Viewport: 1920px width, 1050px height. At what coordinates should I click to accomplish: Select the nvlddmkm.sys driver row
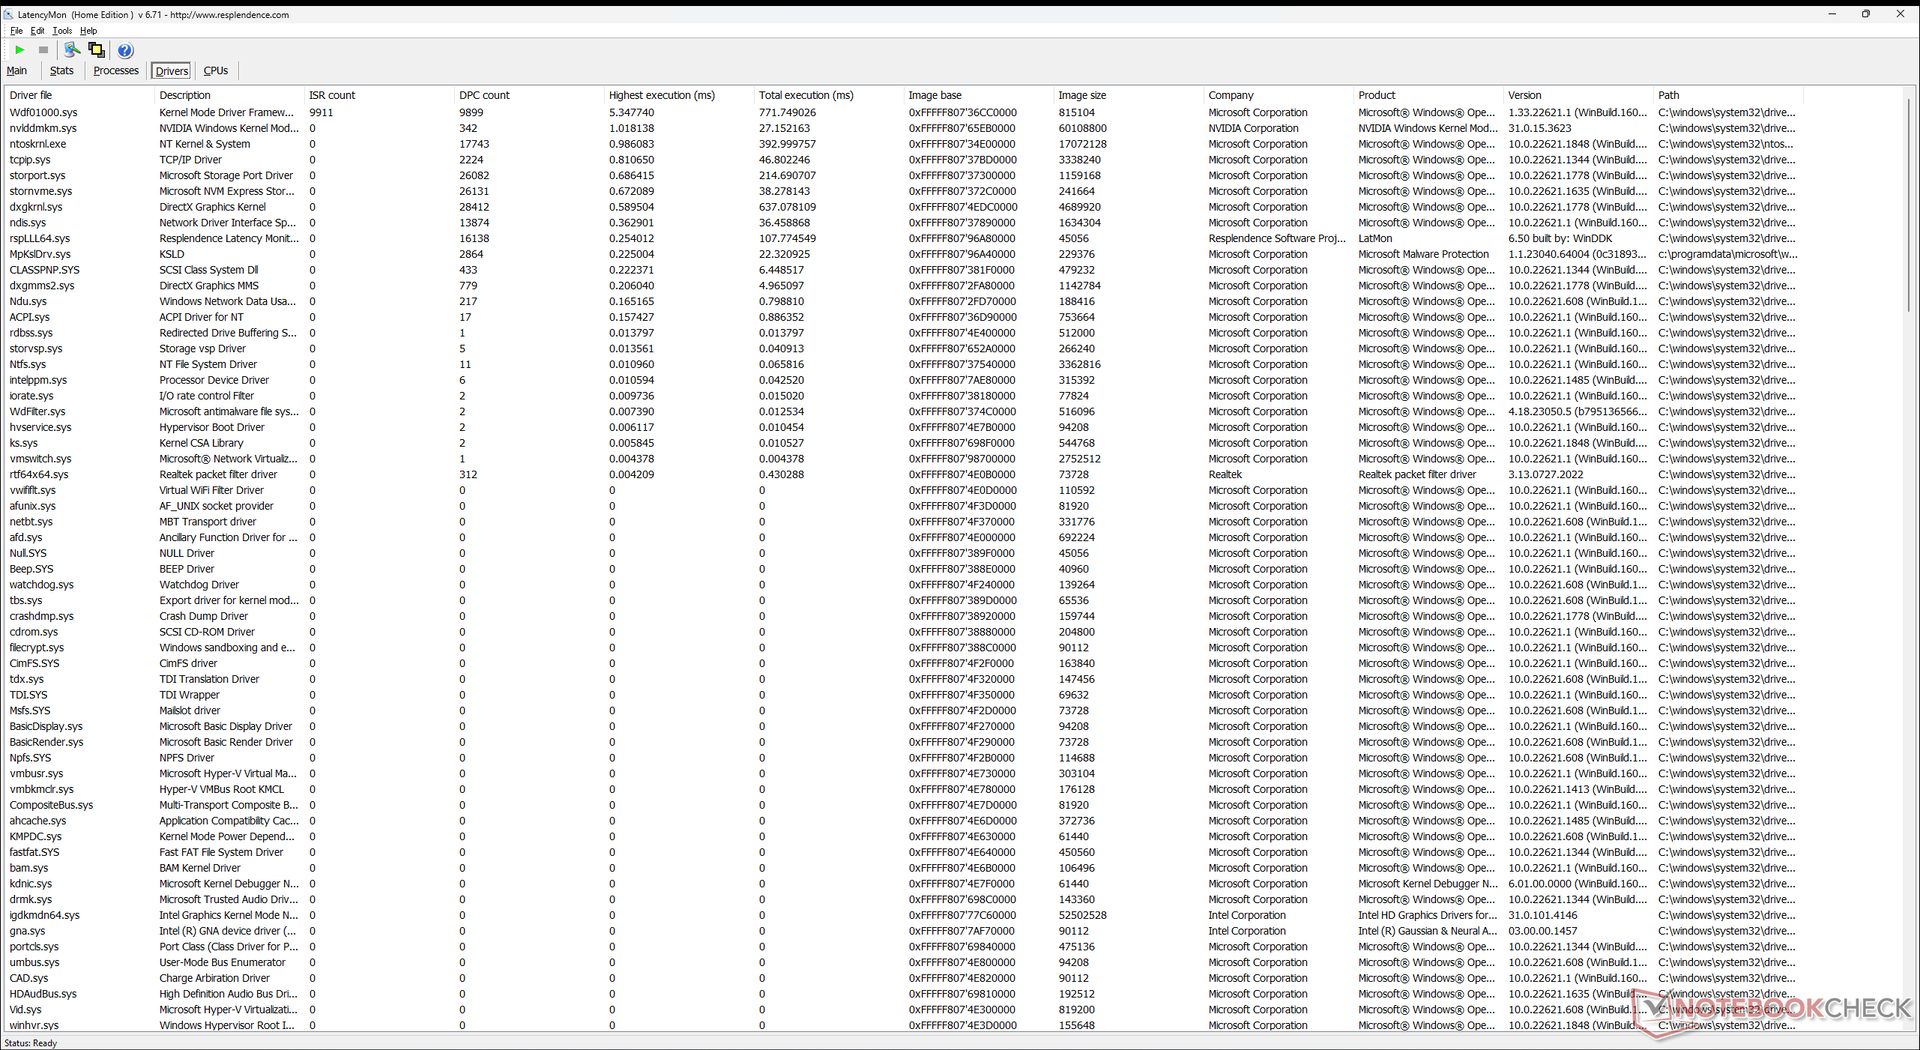(x=904, y=128)
